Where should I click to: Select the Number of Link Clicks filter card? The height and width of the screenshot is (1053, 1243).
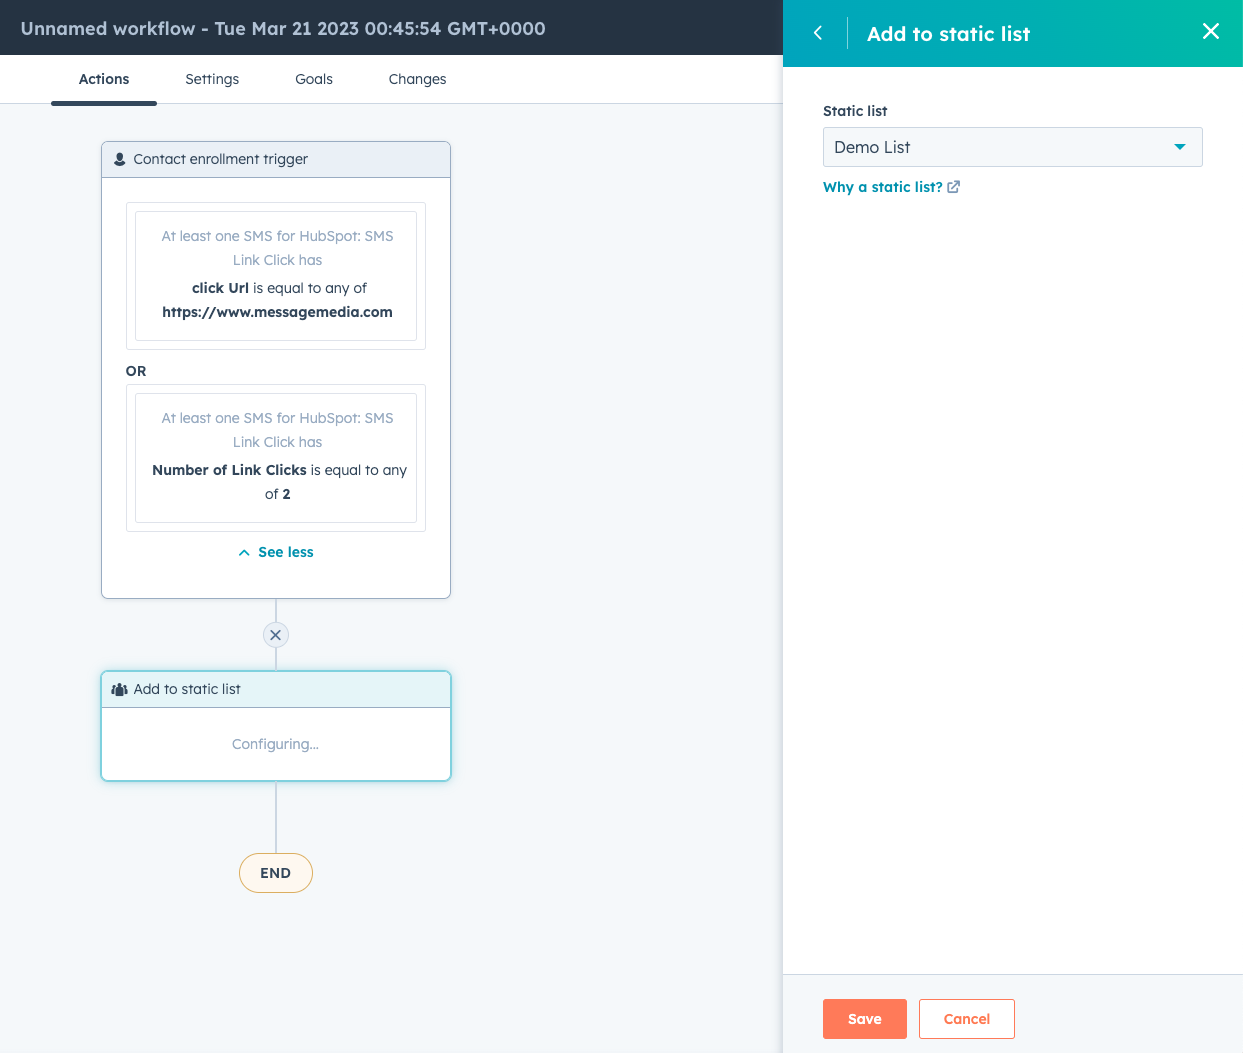276,458
